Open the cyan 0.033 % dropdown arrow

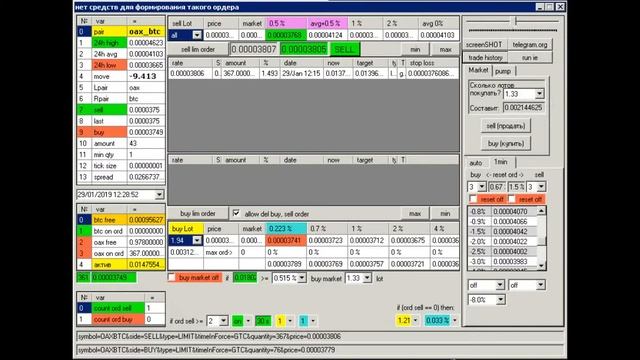click(x=455, y=320)
